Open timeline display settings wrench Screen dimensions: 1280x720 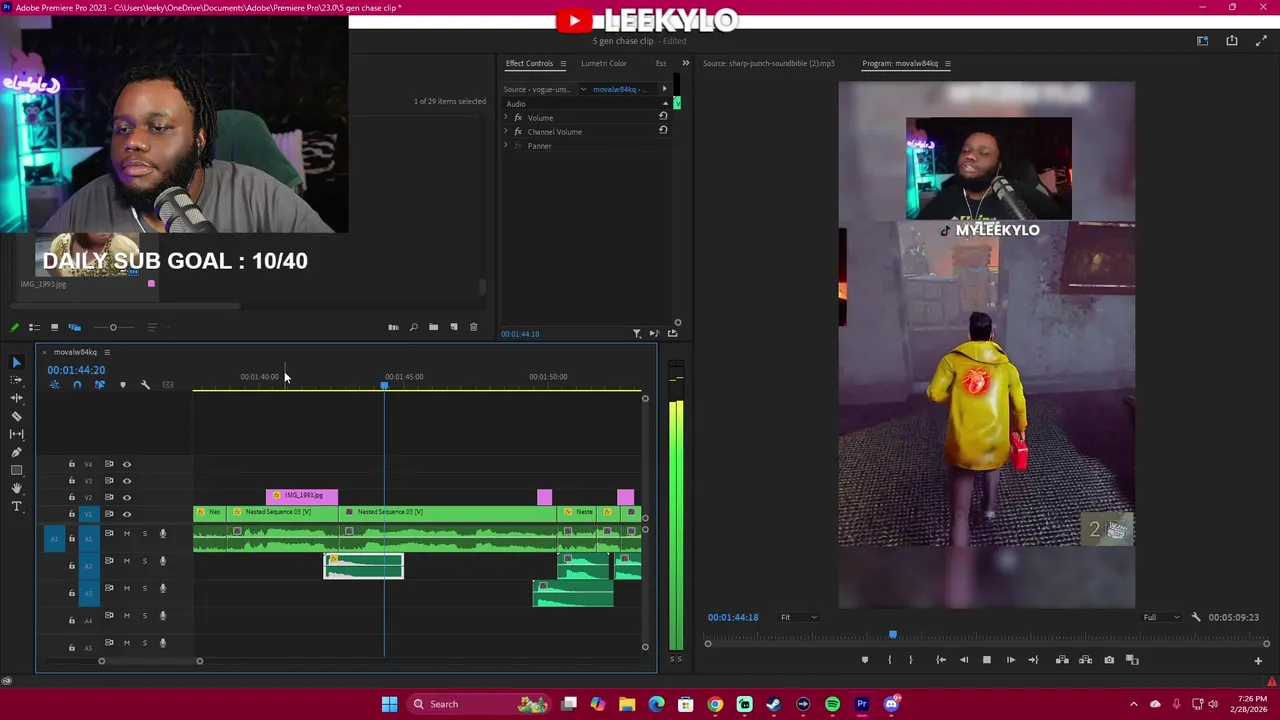point(145,385)
